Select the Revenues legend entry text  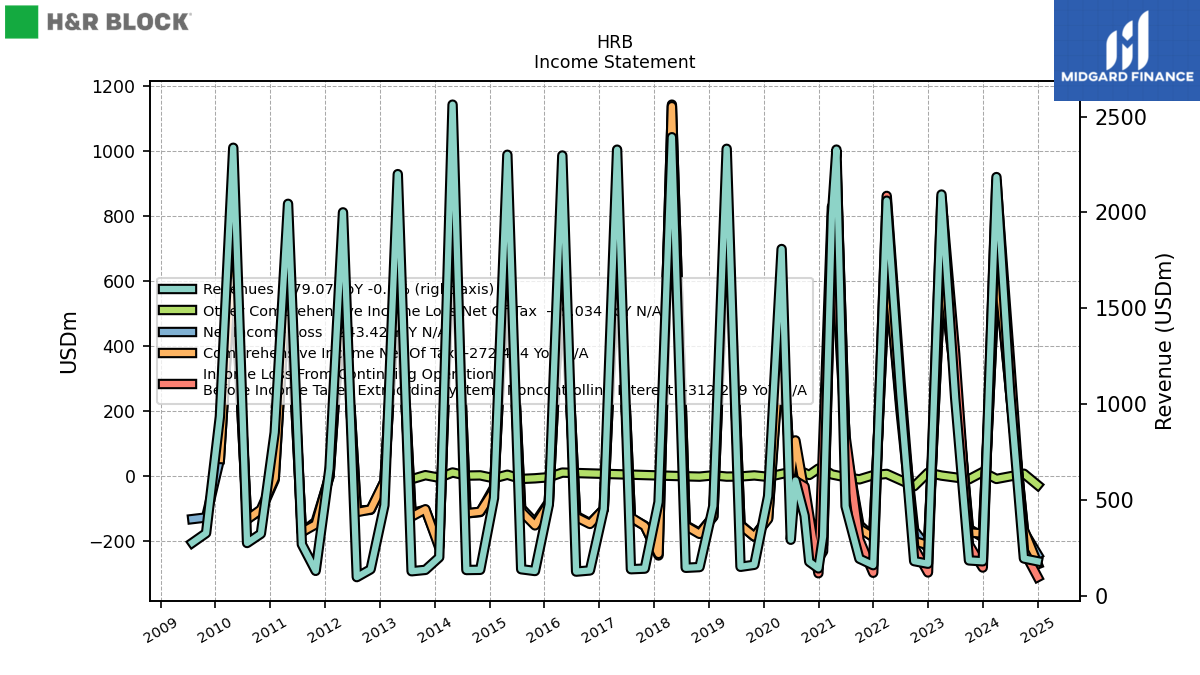click(348, 289)
